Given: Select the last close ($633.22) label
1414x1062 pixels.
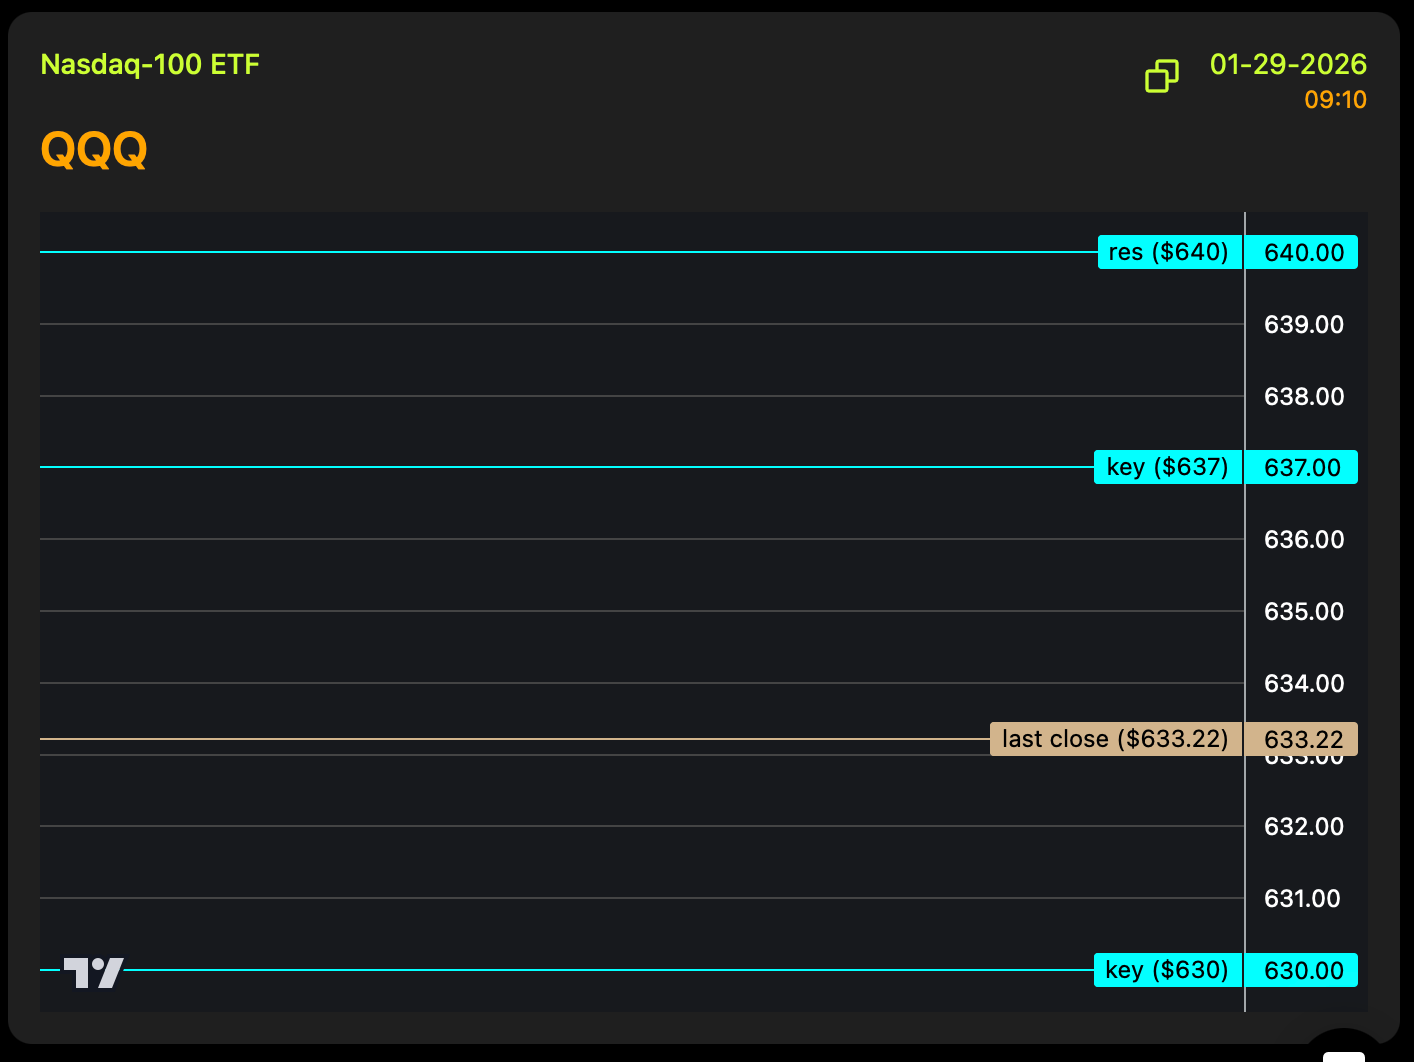Looking at the screenshot, I should click(1115, 739).
